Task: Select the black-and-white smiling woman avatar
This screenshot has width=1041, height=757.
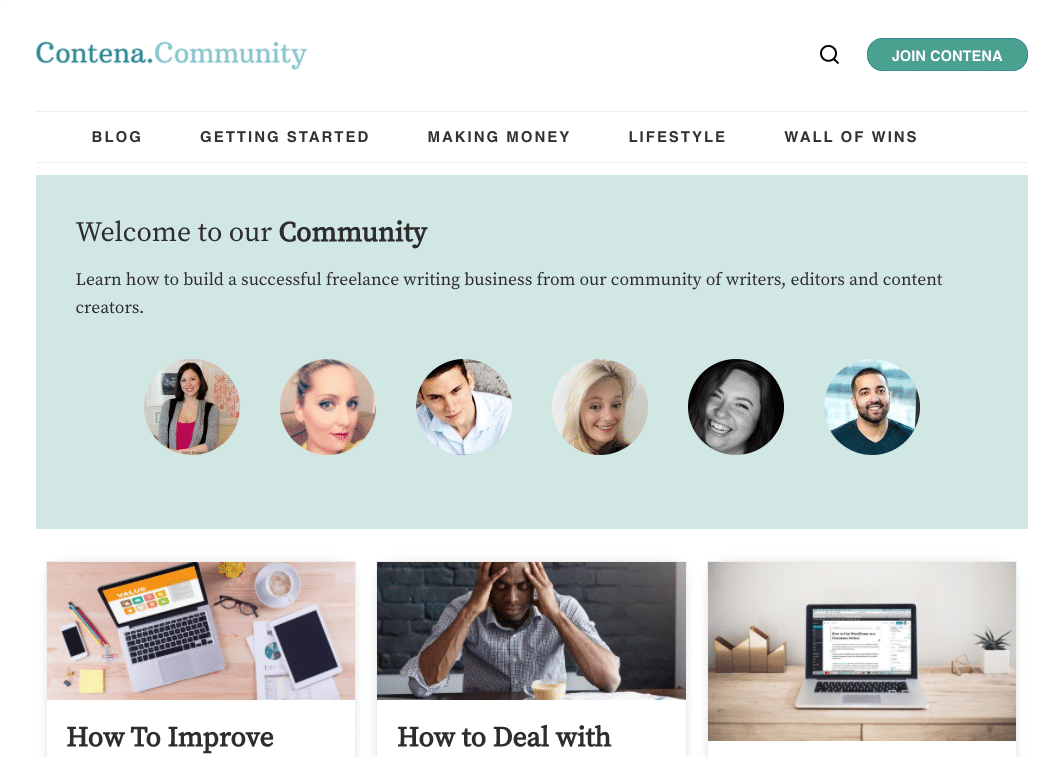Action: click(x=736, y=407)
